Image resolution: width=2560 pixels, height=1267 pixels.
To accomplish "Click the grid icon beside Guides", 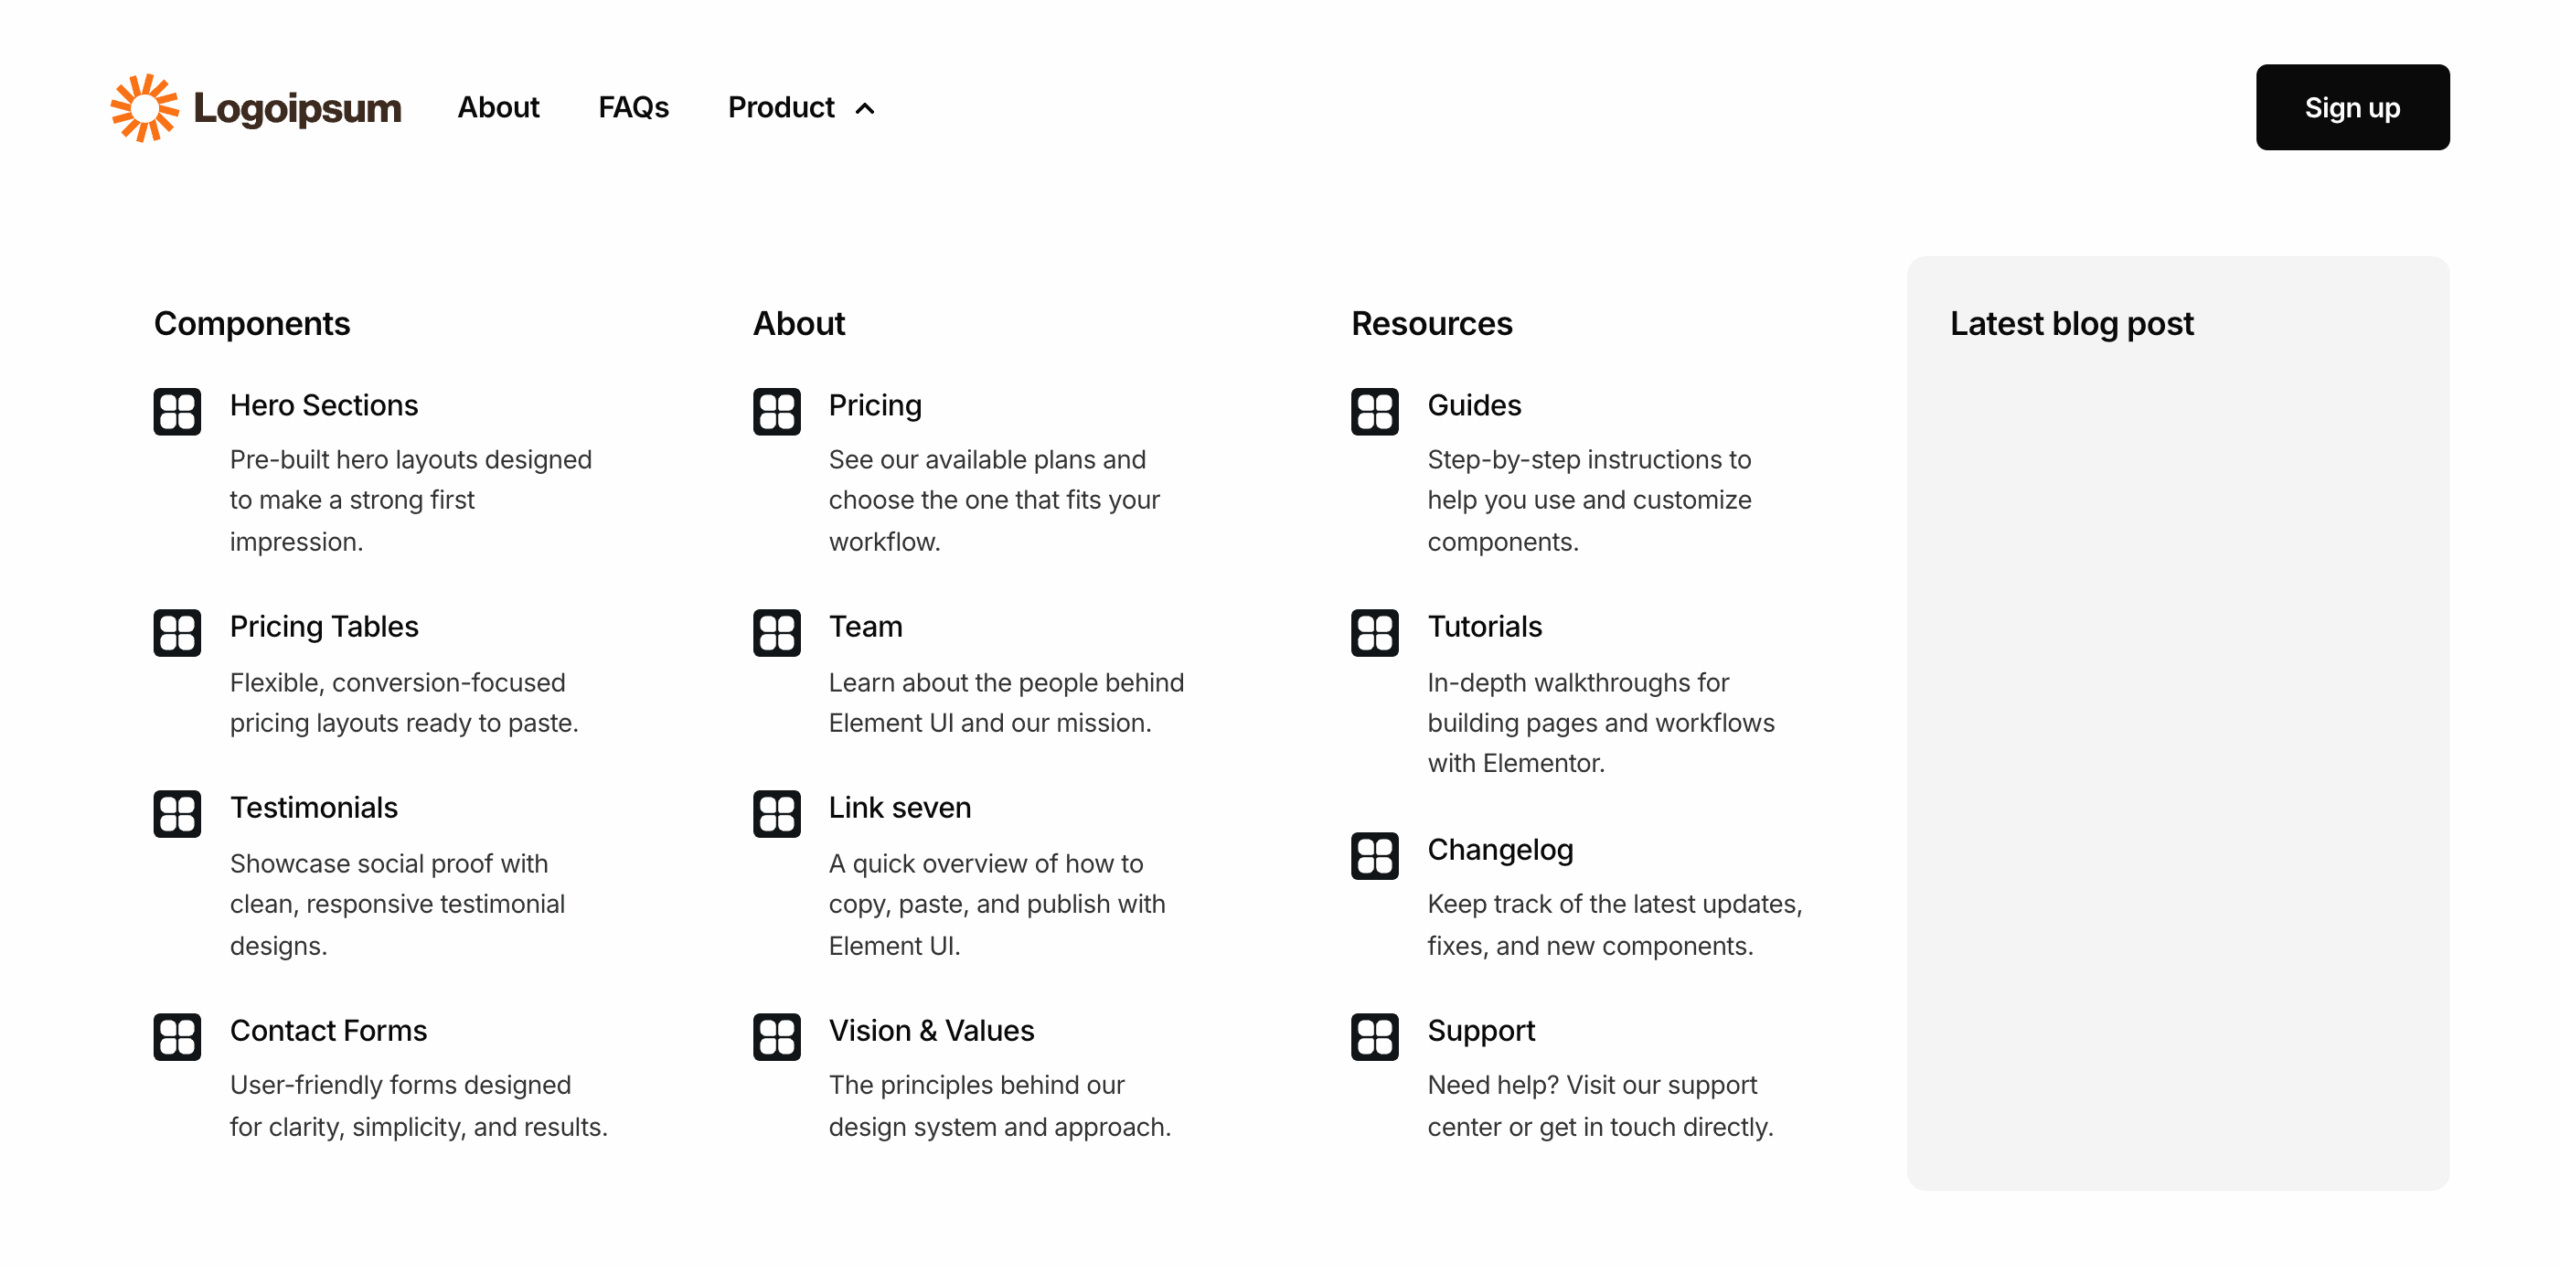I will point(1374,411).
